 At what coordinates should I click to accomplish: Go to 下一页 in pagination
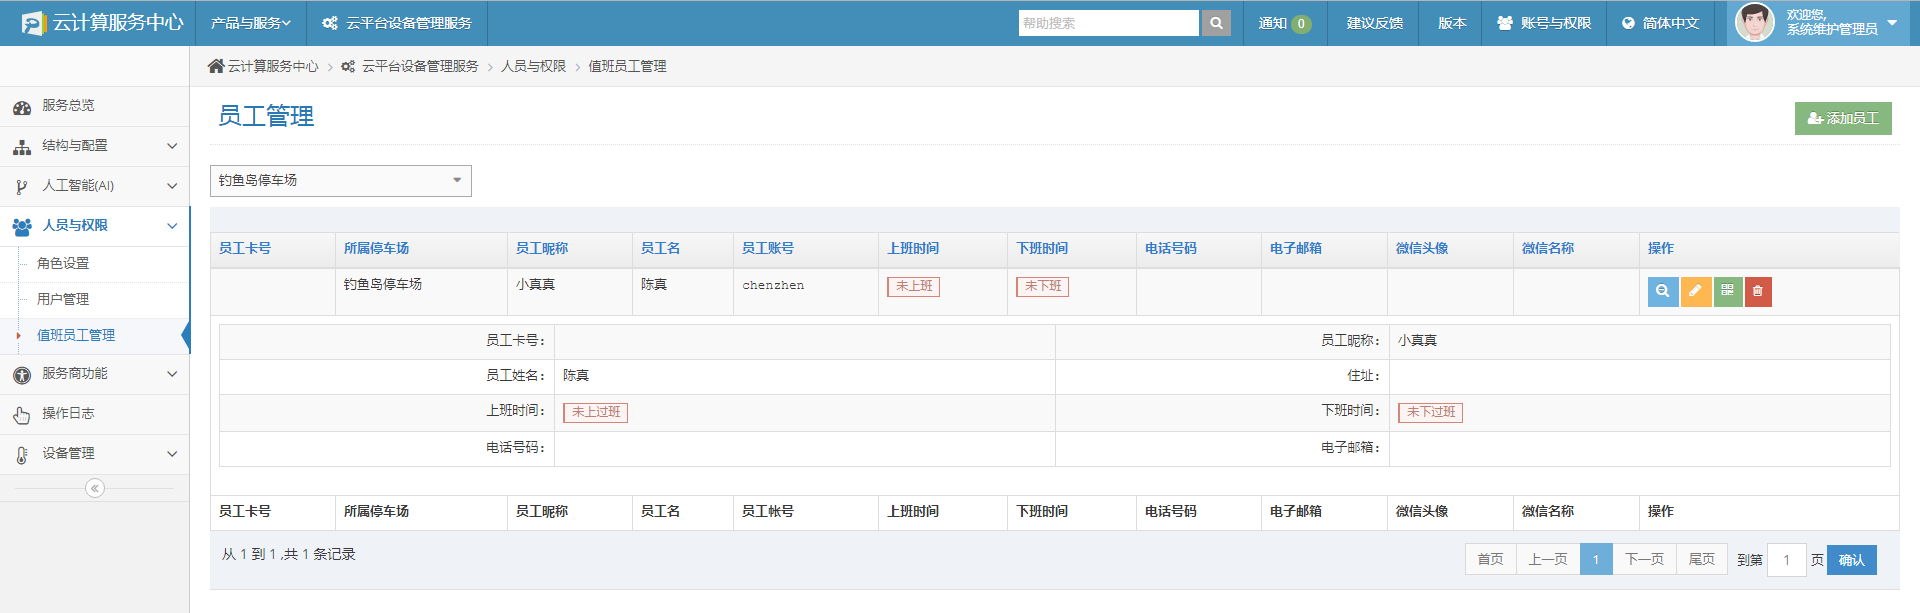pos(1644,560)
